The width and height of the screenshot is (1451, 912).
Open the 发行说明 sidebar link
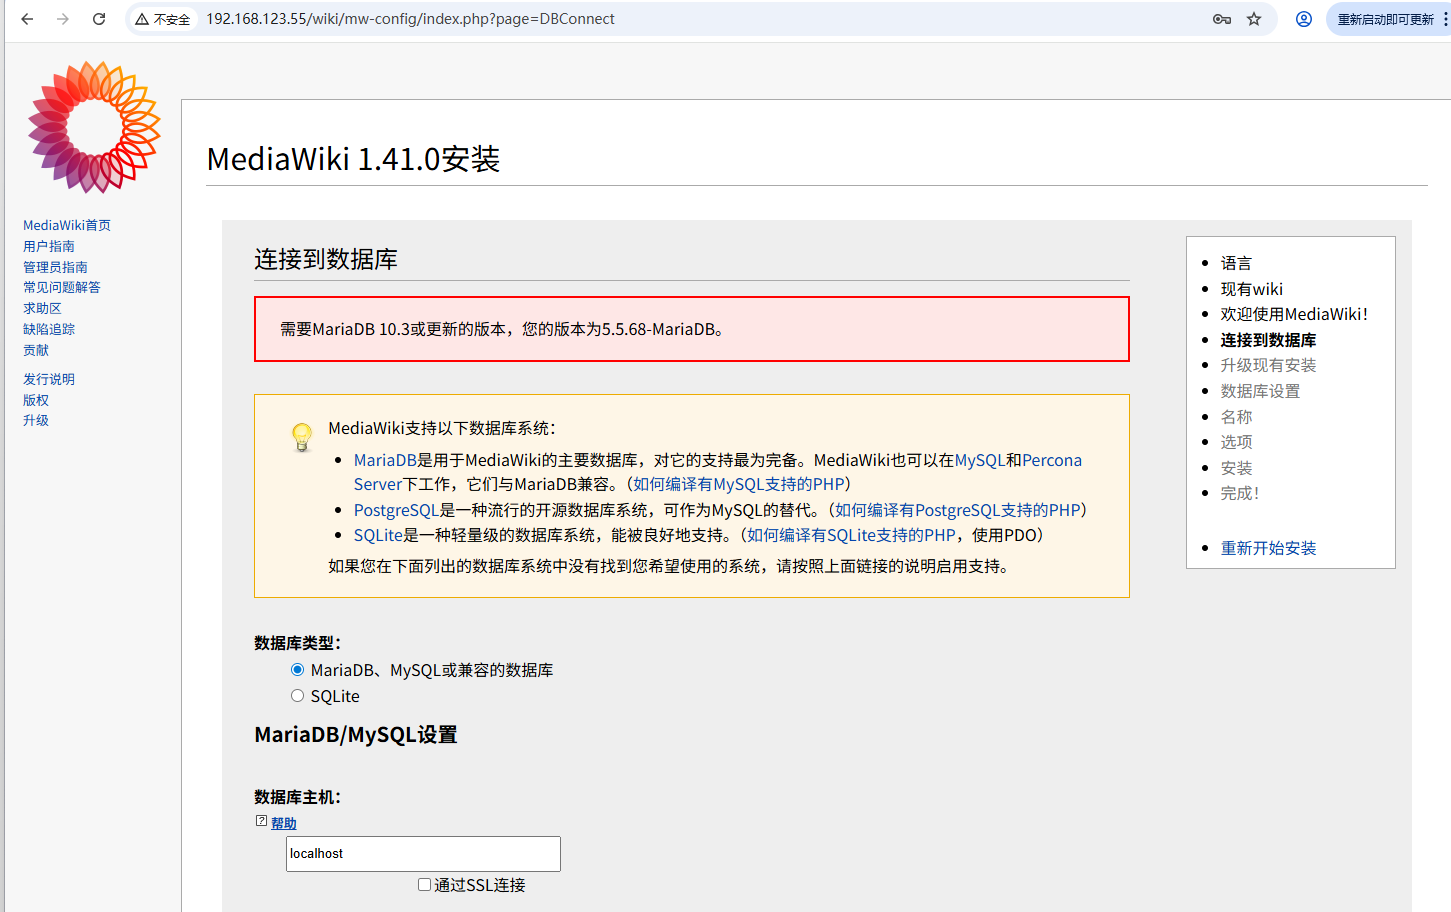[49, 379]
